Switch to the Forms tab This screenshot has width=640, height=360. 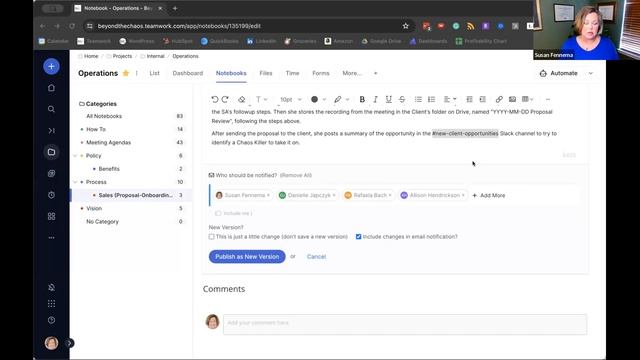pyautogui.click(x=321, y=73)
